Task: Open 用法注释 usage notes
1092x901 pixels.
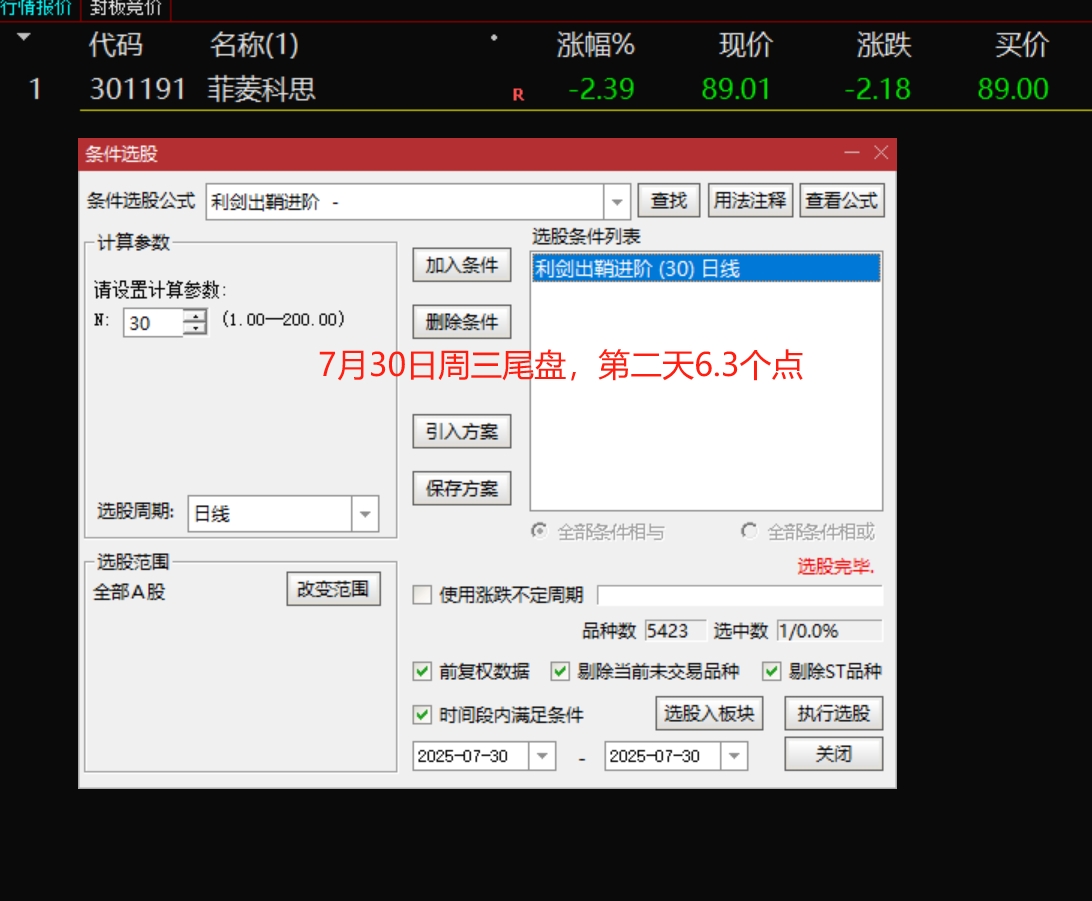Action: tap(750, 201)
